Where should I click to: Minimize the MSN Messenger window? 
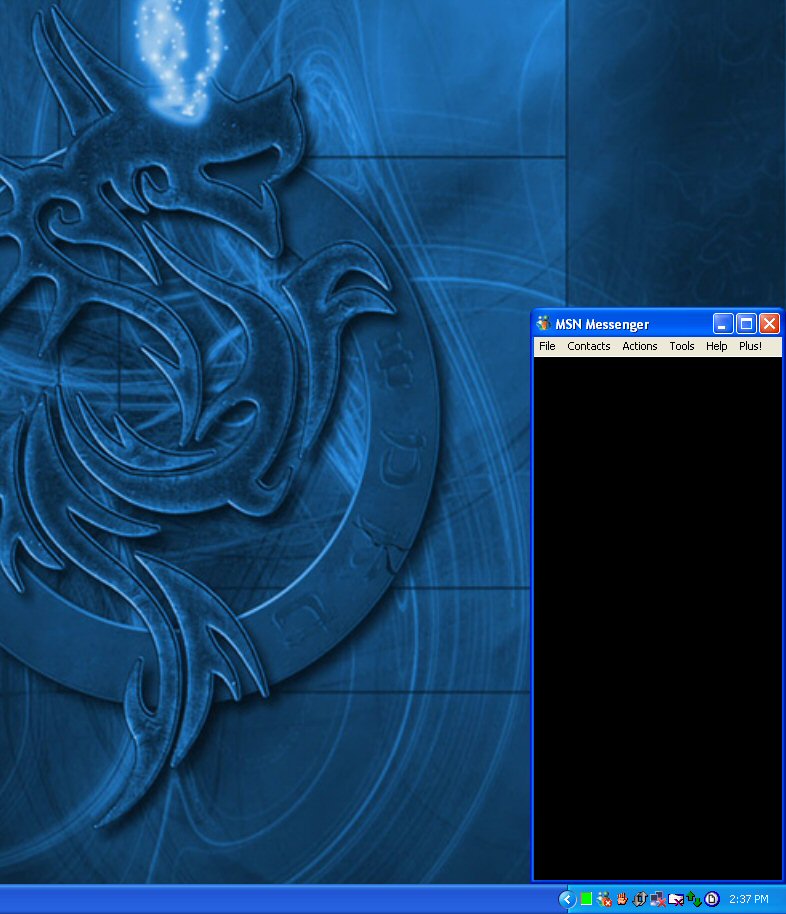723,324
